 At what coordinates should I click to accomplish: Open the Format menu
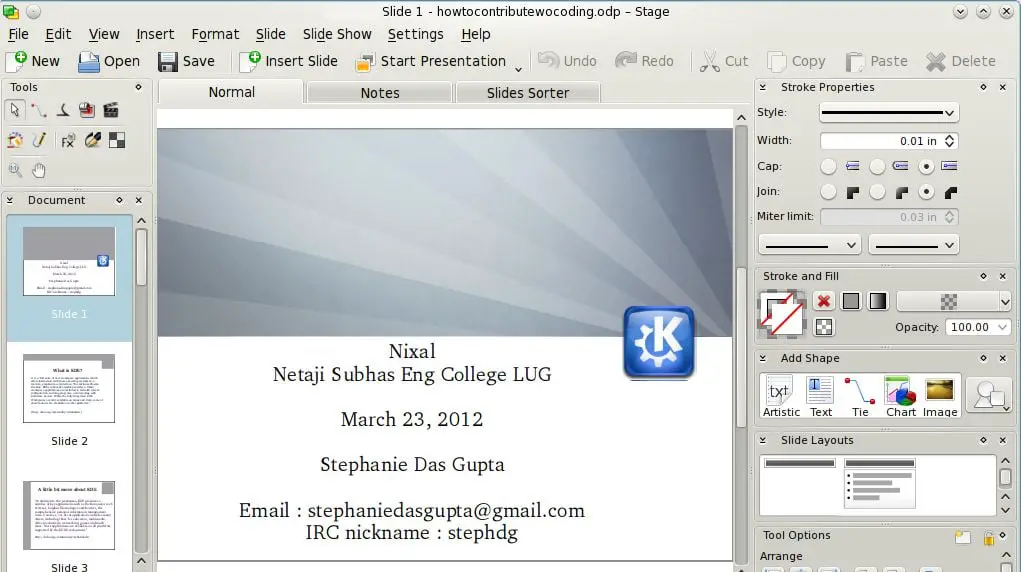click(215, 34)
